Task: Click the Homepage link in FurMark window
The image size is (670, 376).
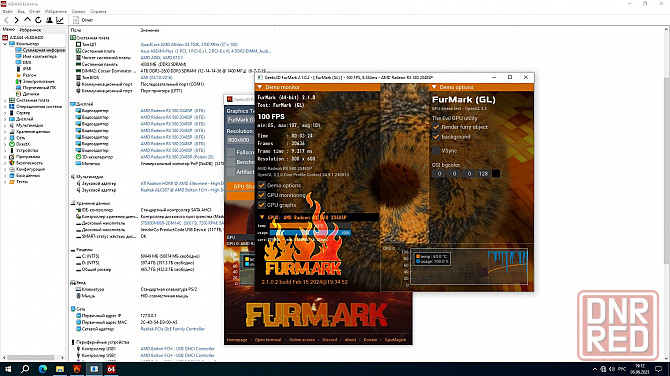Action: tap(237, 340)
